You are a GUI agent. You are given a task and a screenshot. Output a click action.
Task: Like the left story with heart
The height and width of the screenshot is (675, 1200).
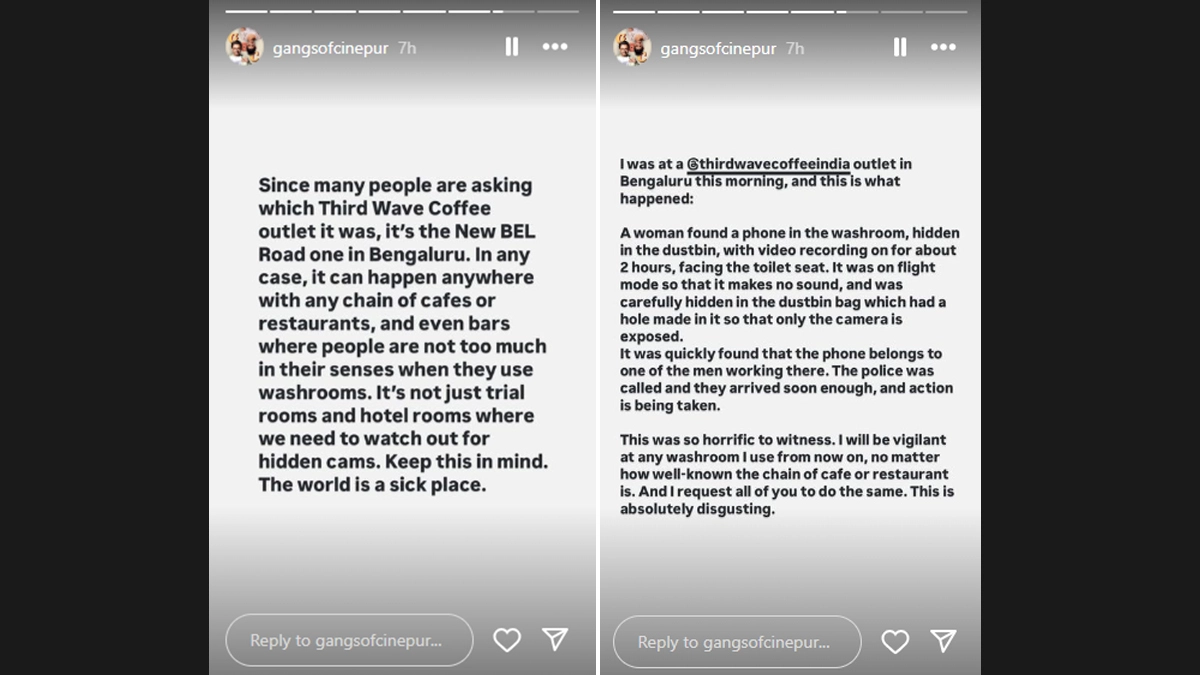pos(507,640)
